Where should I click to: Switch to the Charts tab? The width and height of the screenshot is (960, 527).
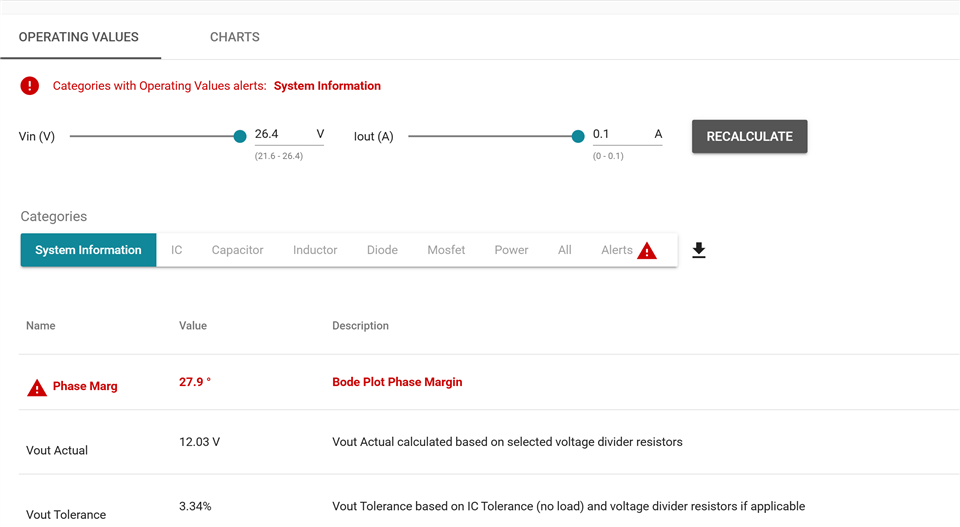click(234, 37)
